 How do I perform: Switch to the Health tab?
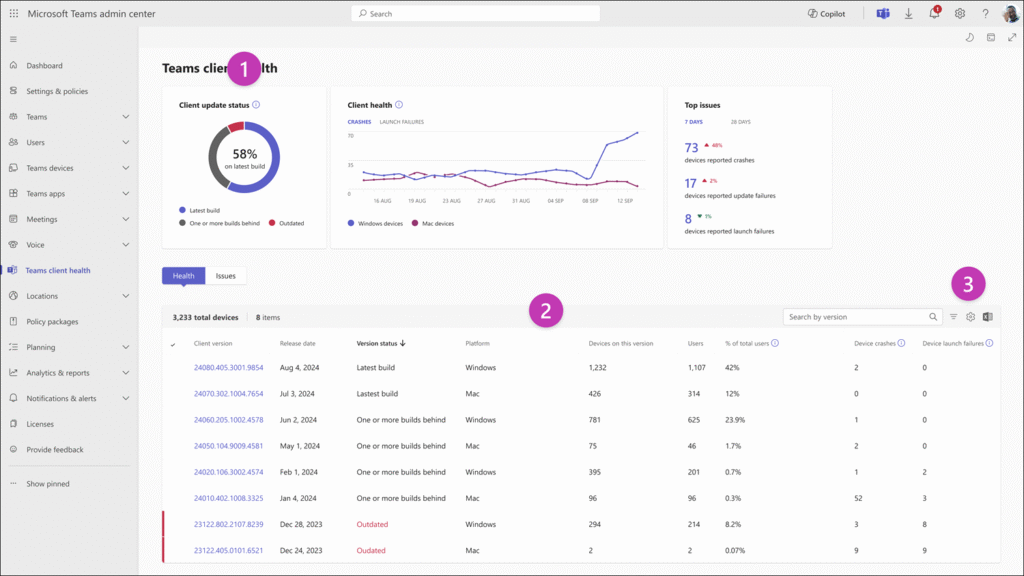(184, 276)
